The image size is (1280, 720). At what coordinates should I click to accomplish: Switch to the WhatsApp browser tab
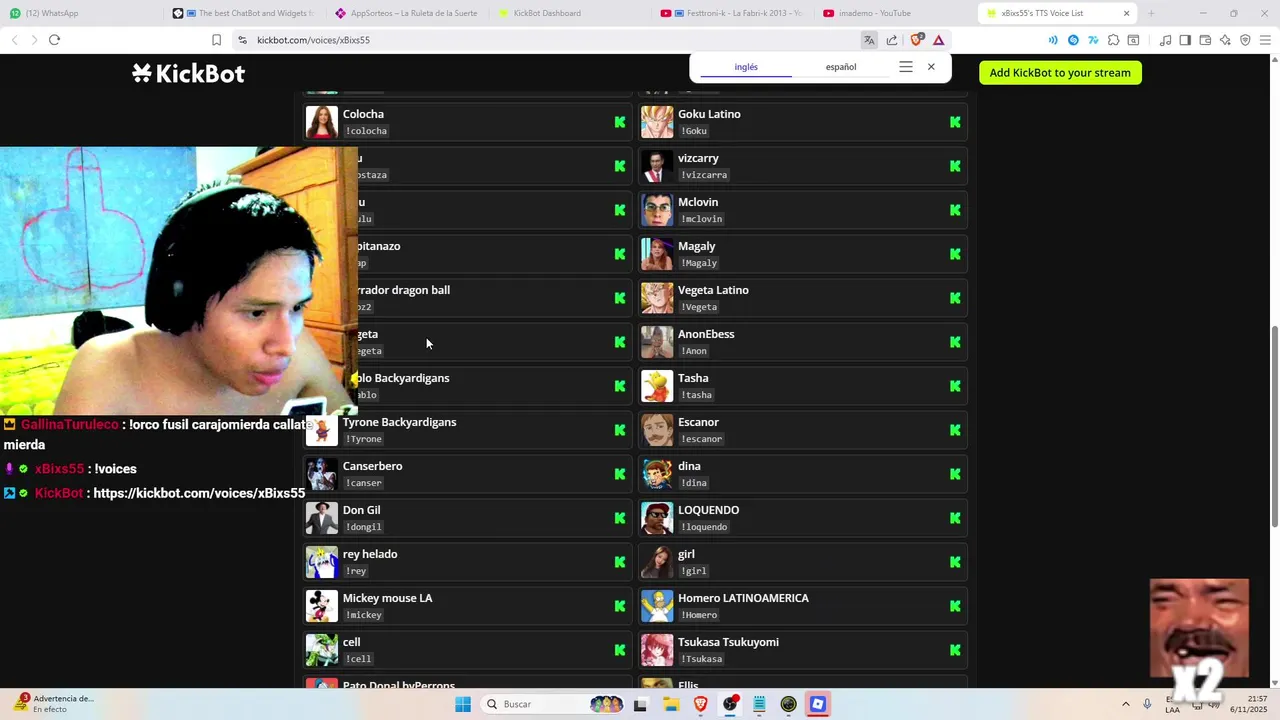pos(80,13)
